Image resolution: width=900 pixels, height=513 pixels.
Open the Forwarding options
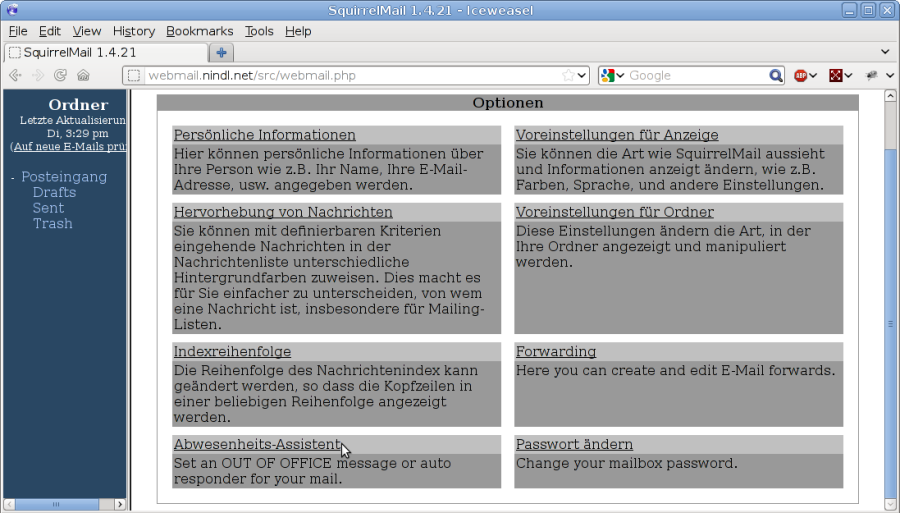pyautogui.click(x=556, y=352)
